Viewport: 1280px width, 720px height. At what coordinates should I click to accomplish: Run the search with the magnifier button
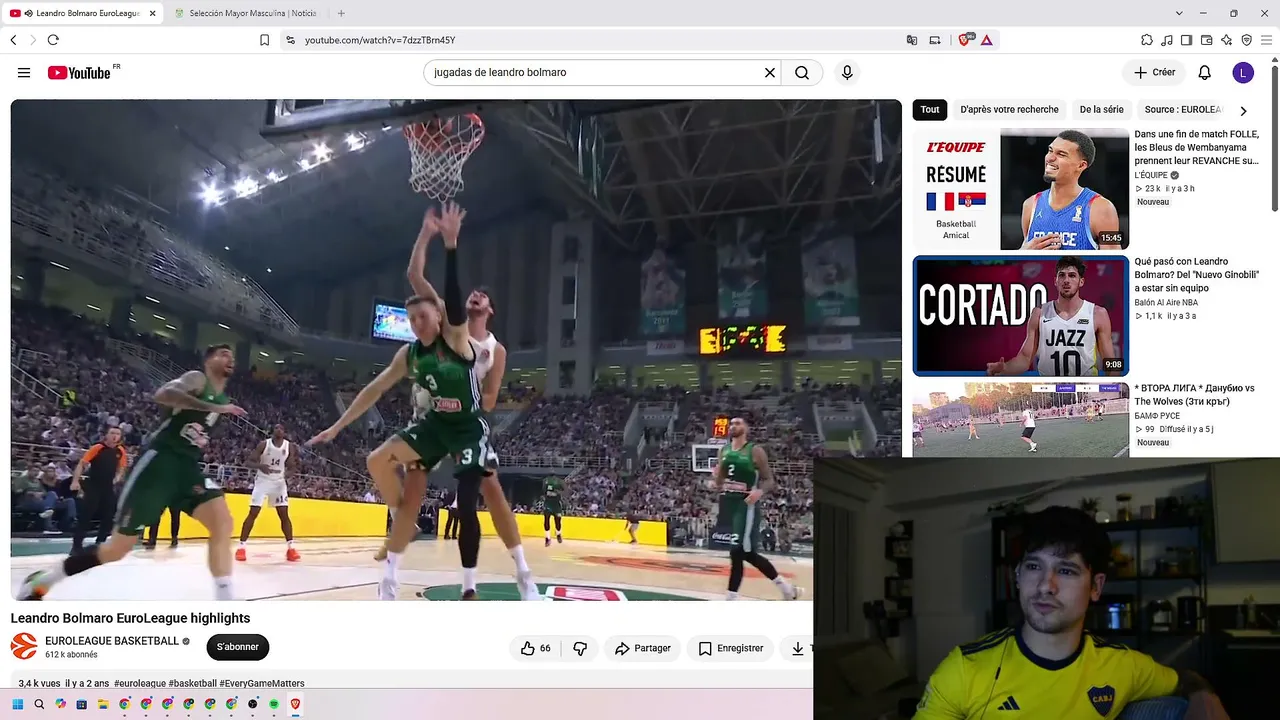(x=802, y=73)
